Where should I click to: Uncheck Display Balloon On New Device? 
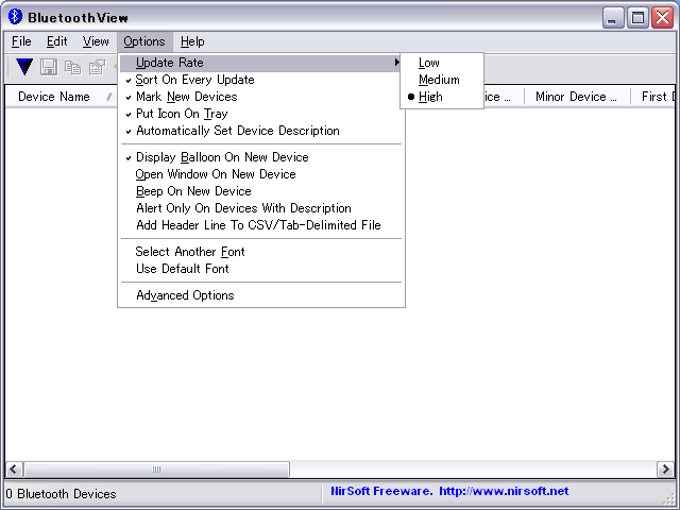pos(262,157)
